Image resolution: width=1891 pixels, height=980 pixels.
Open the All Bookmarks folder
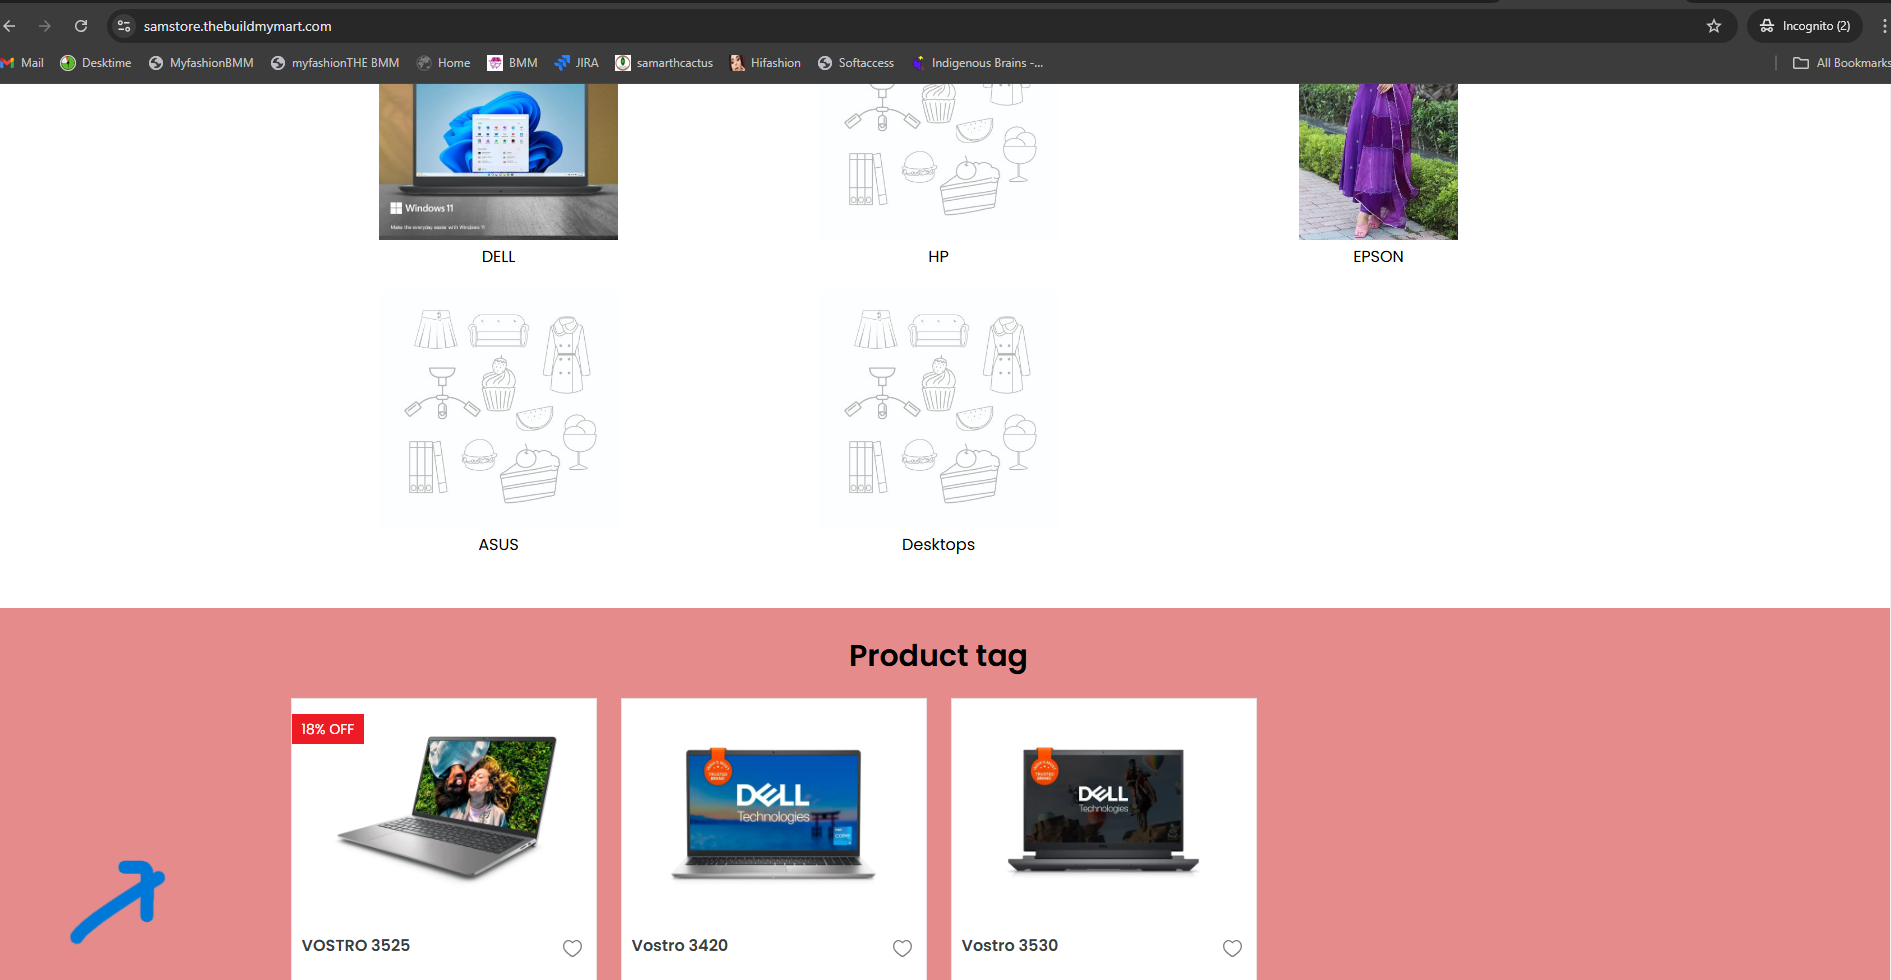[1841, 63]
